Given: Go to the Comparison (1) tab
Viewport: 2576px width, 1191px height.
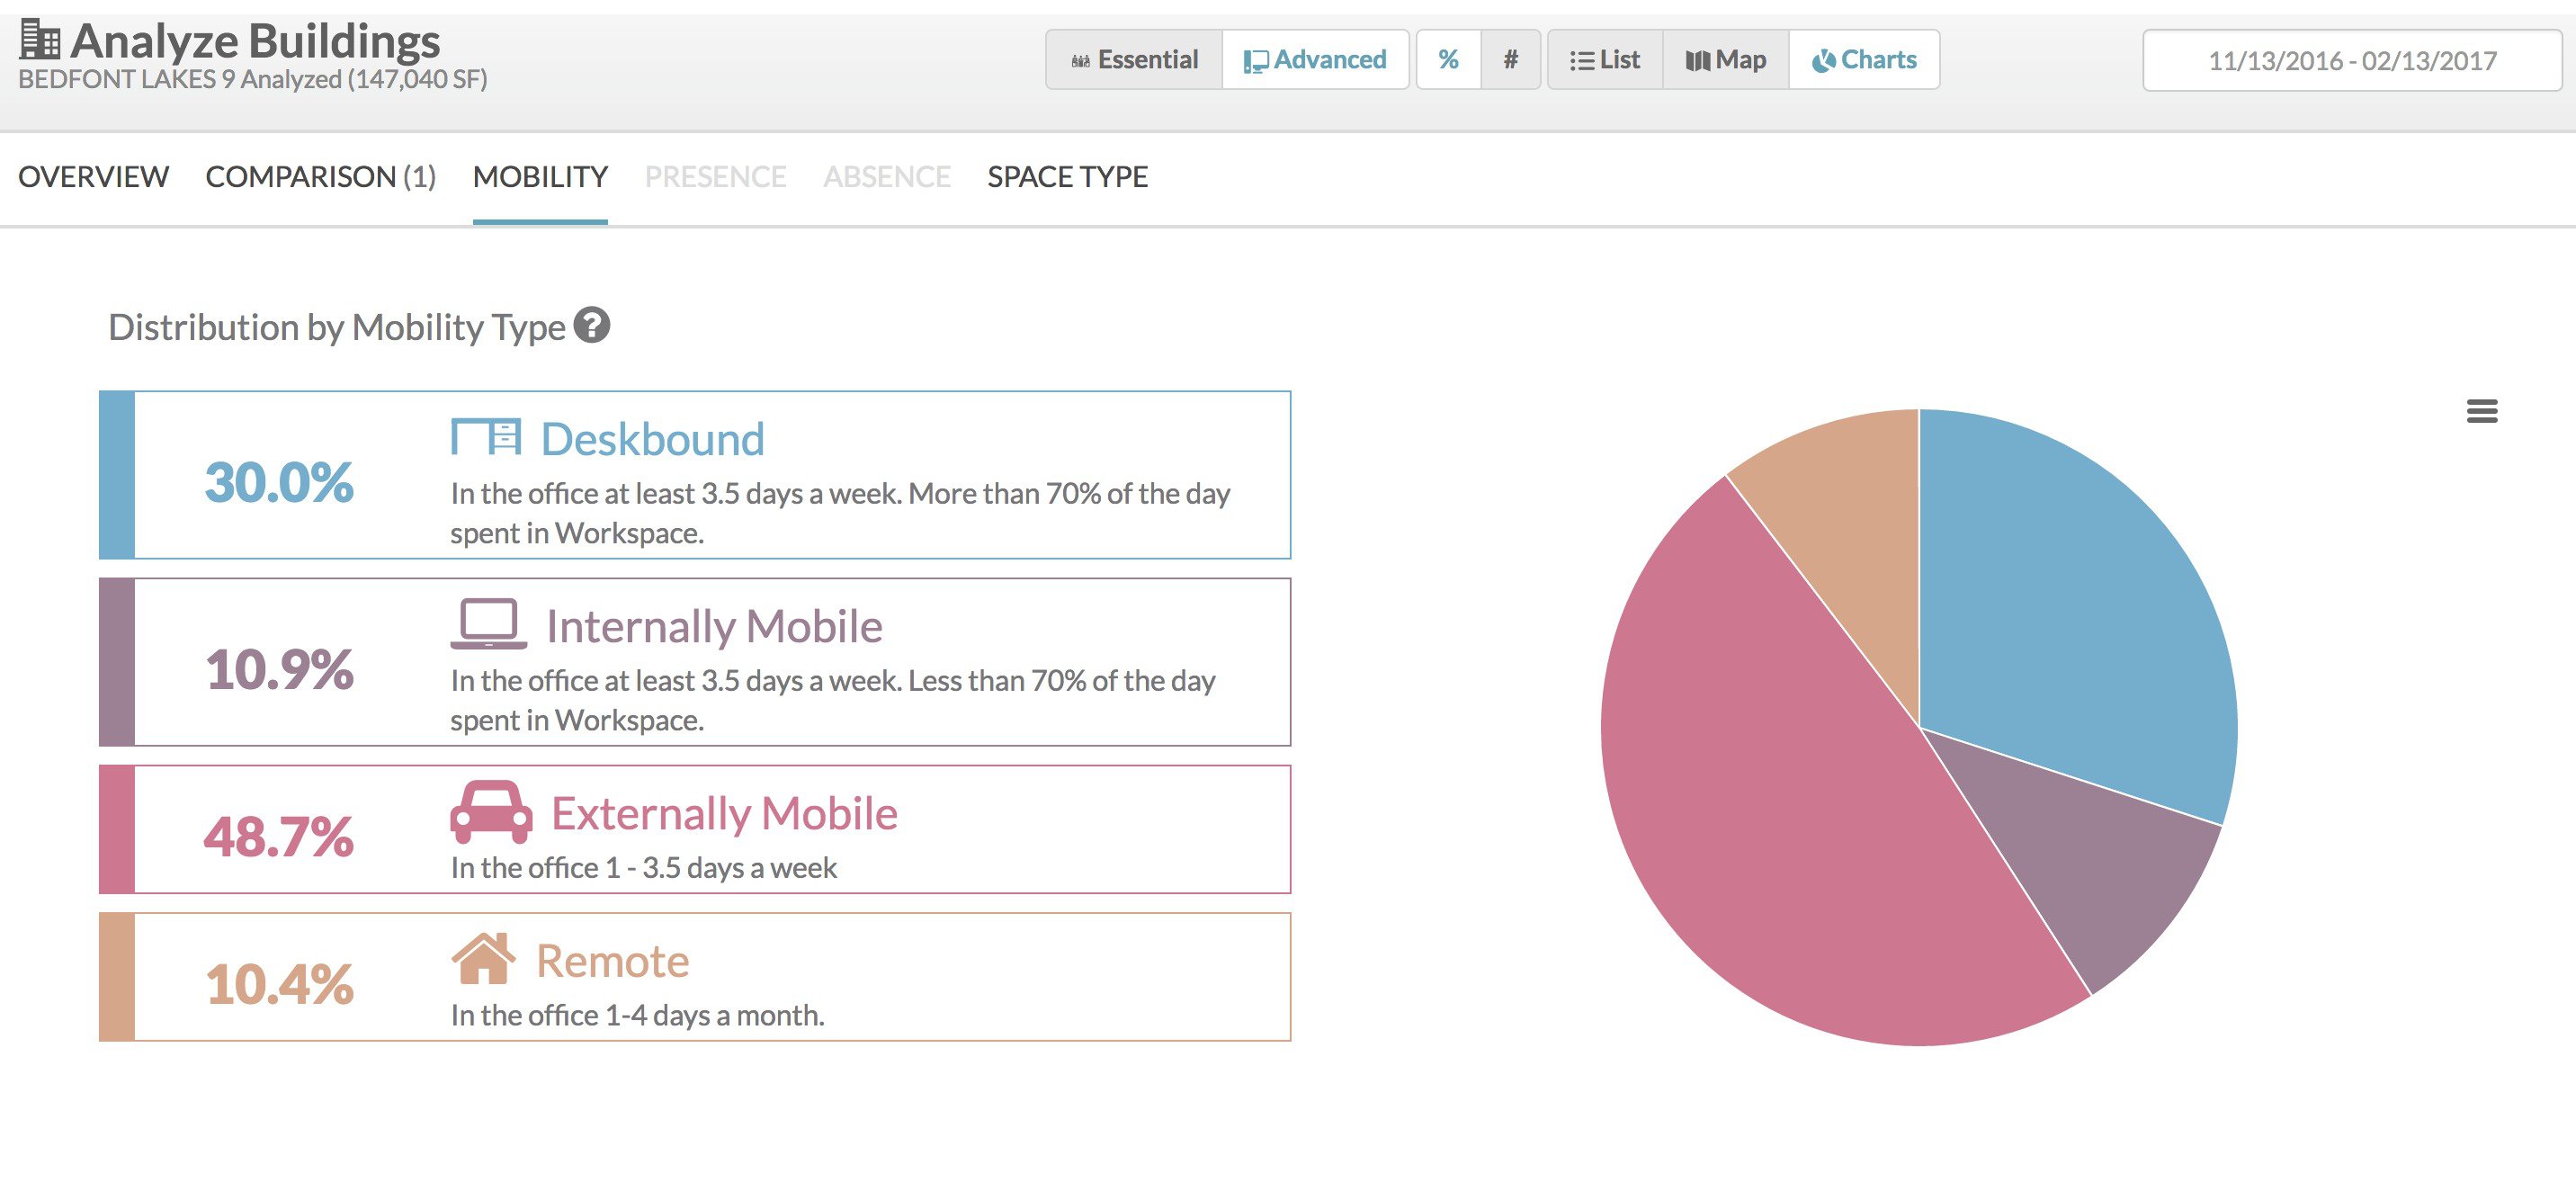Looking at the screenshot, I should click(x=320, y=177).
